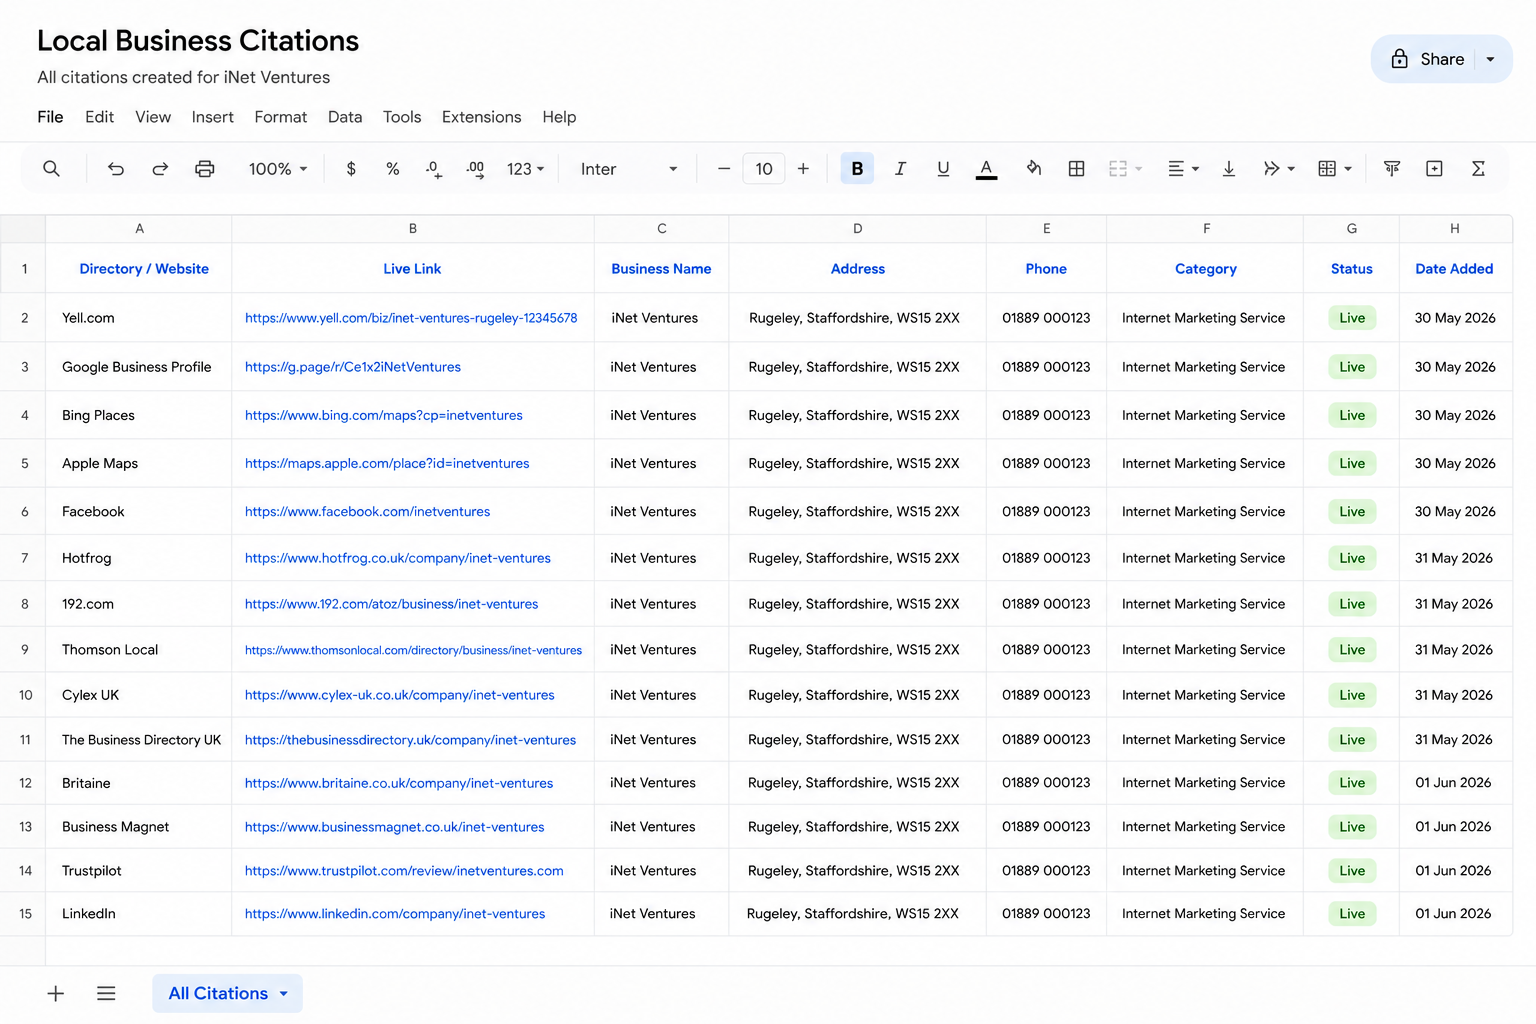This screenshot has height=1024, width=1536.
Task: Open the text color picker
Action: (986, 169)
